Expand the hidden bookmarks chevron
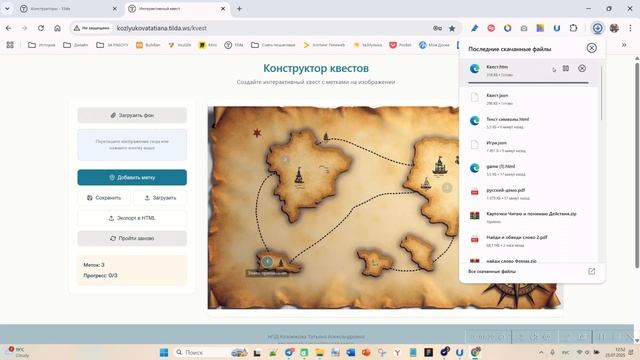Image resolution: width=640 pixels, height=360 pixels. click(624, 45)
